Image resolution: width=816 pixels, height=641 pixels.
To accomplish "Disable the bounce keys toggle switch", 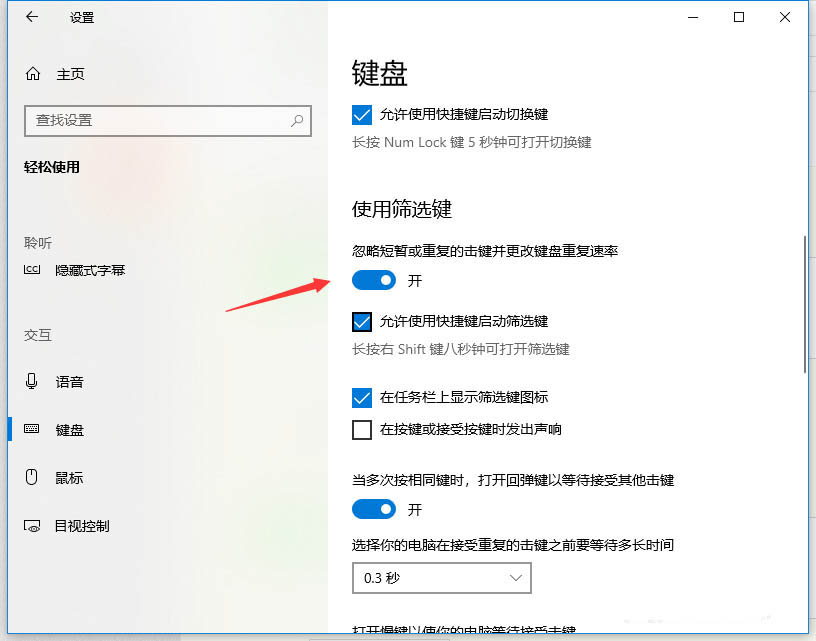I will point(374,509).
